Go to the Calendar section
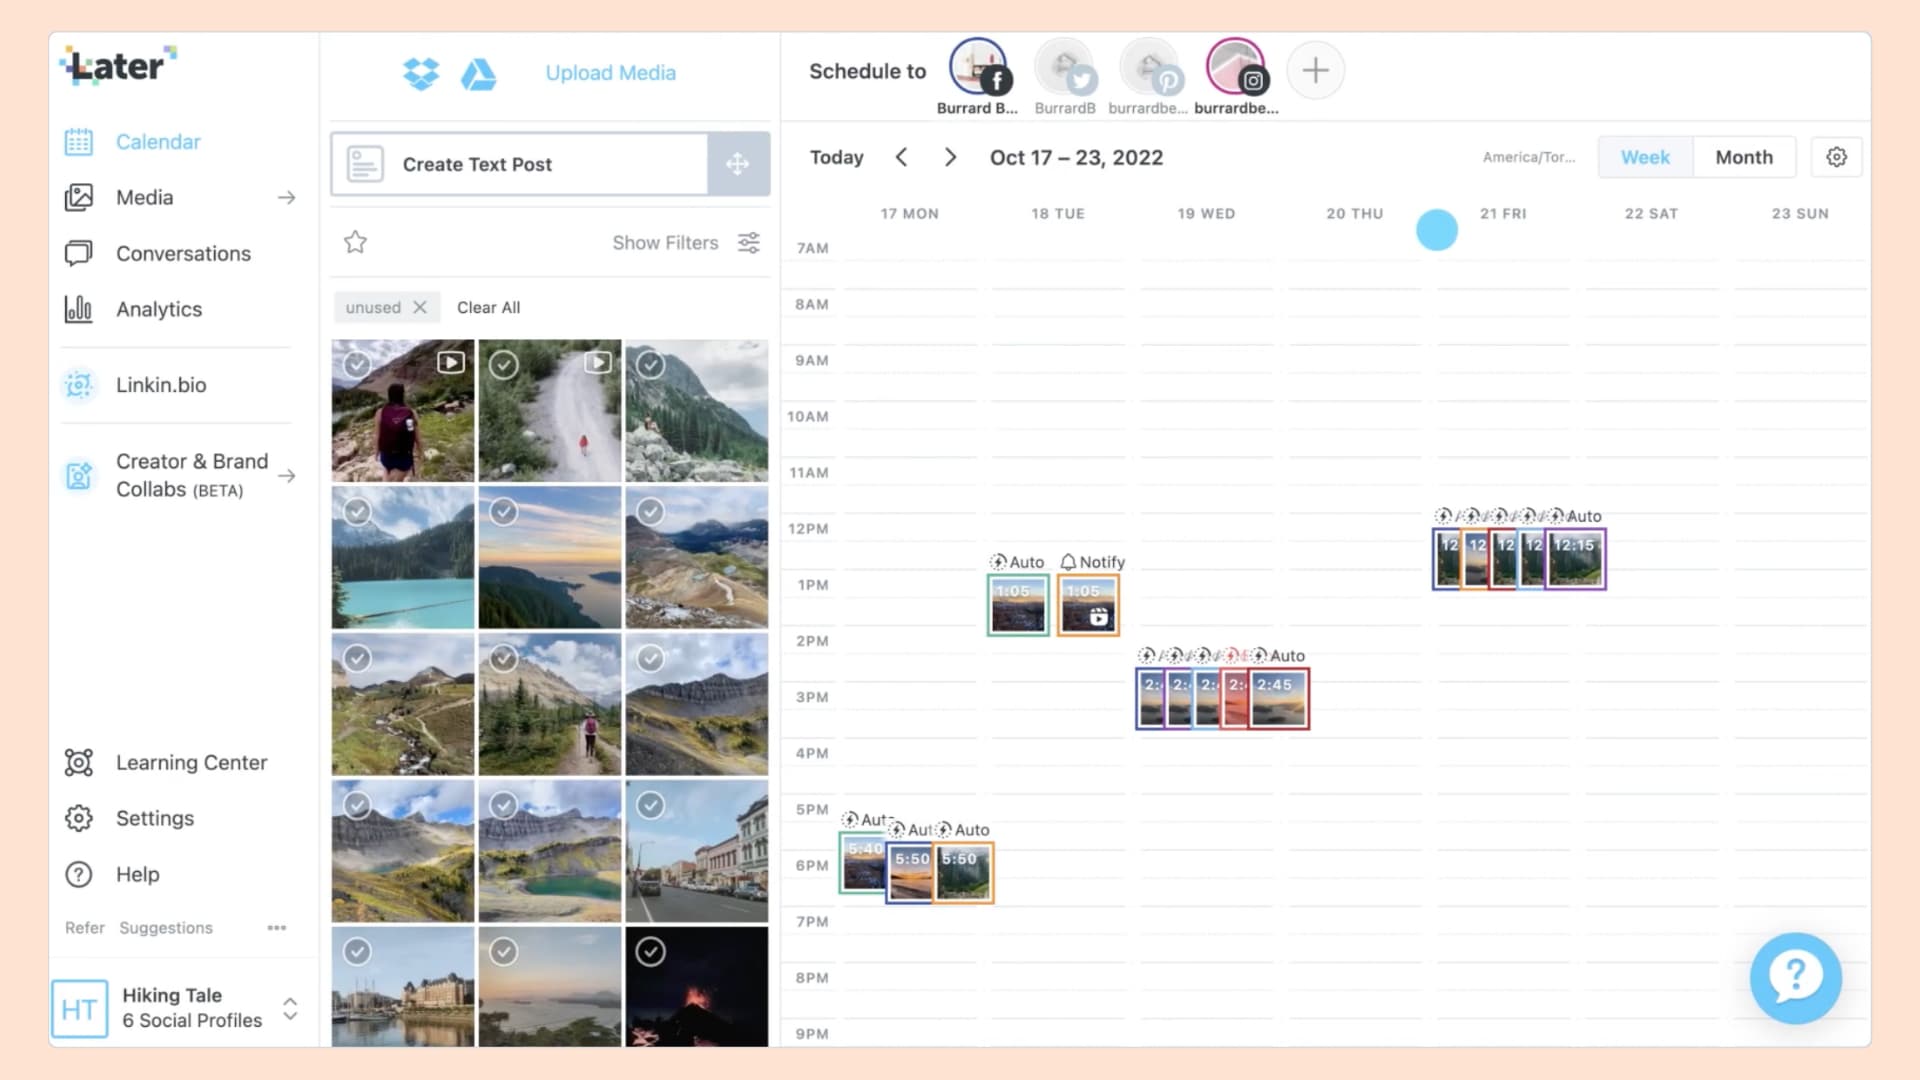 [x=158, y=141]
